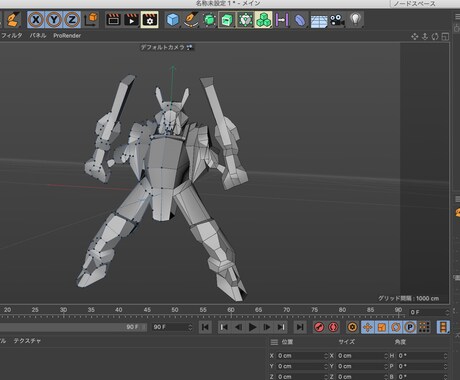Toggle Point Level Animation dots icon

click(x=424, y=327)
